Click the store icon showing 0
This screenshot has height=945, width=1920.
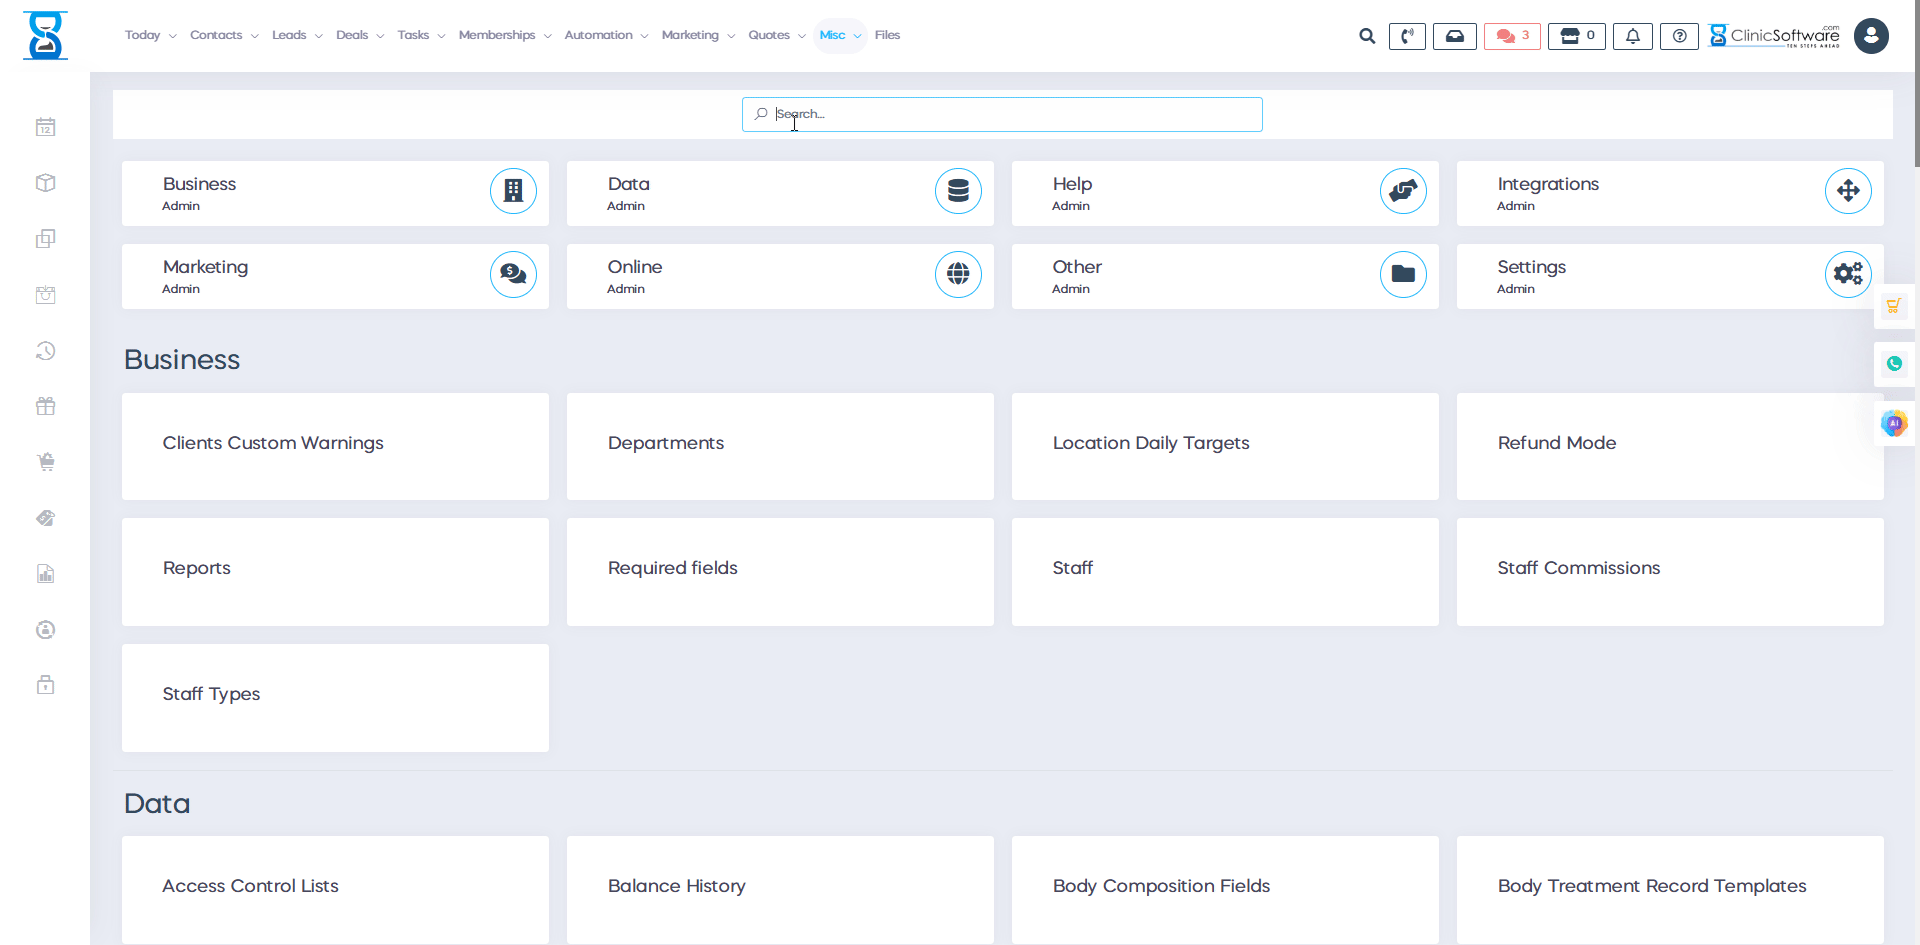coord(1576,36)
